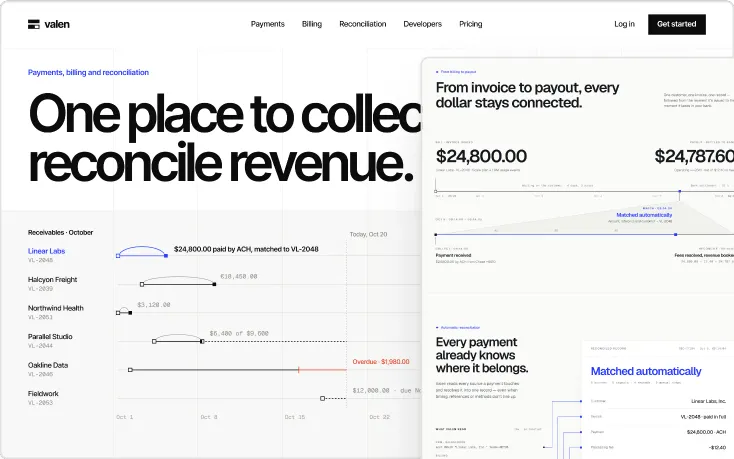Viewport: 734px width, 459px height.
Task: Go to Reconciliation in the navigation
Action: (x=363, y=24)
